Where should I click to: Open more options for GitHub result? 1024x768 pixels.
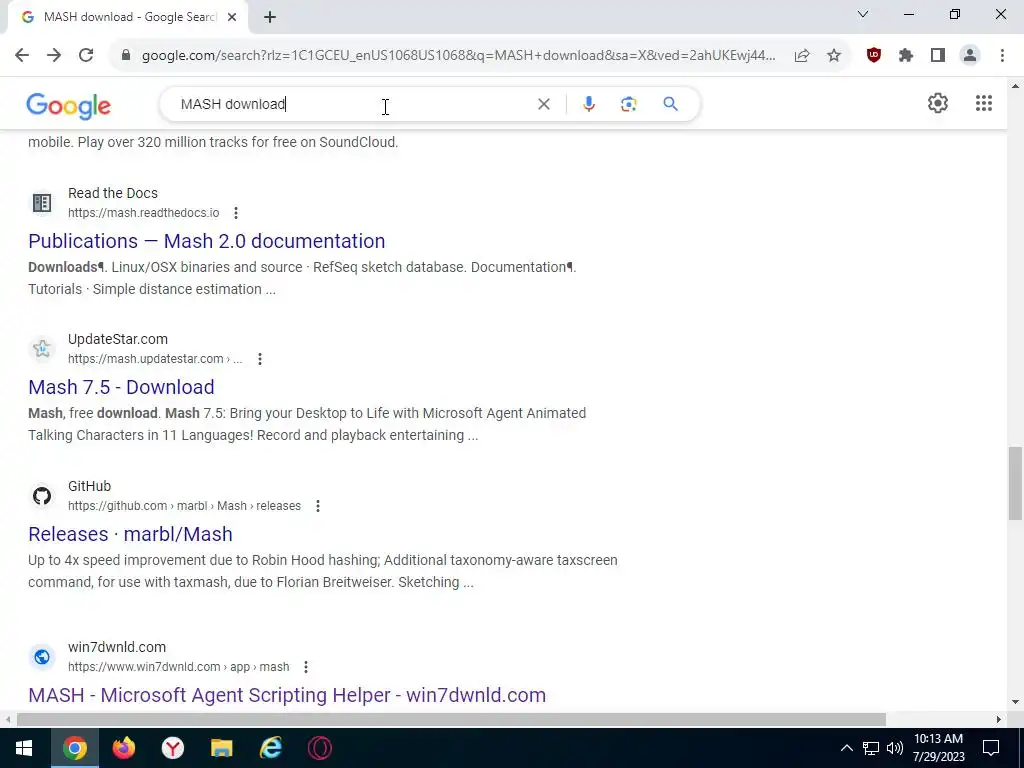318,506
